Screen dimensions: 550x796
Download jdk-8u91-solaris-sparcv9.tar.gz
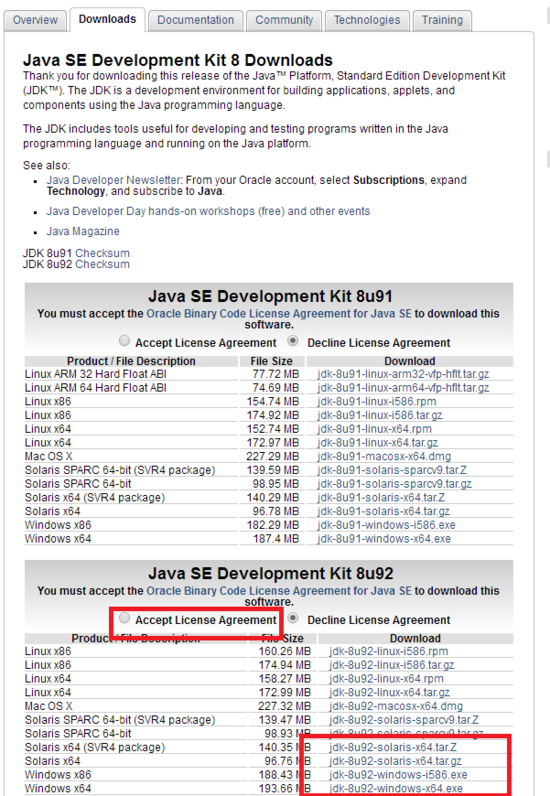click(395, 484)
